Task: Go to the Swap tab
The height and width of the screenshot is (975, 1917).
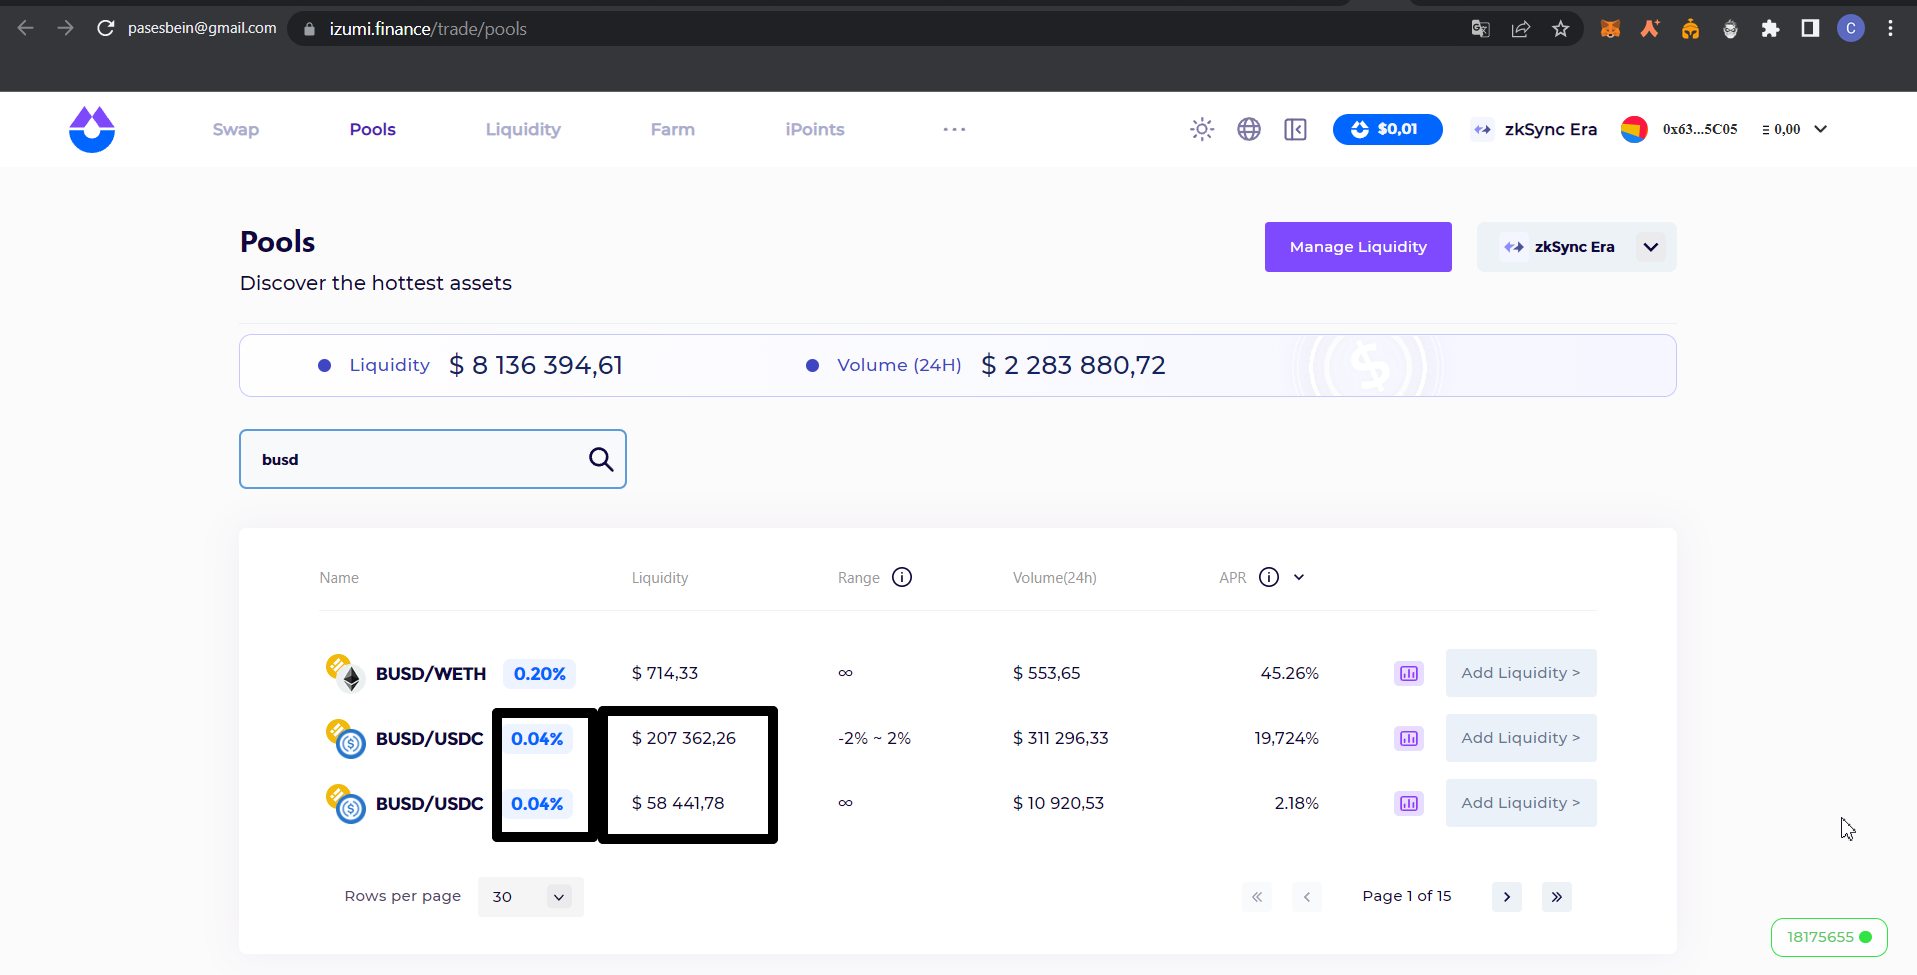Action: pyautogui.click(x=236, y=129)
